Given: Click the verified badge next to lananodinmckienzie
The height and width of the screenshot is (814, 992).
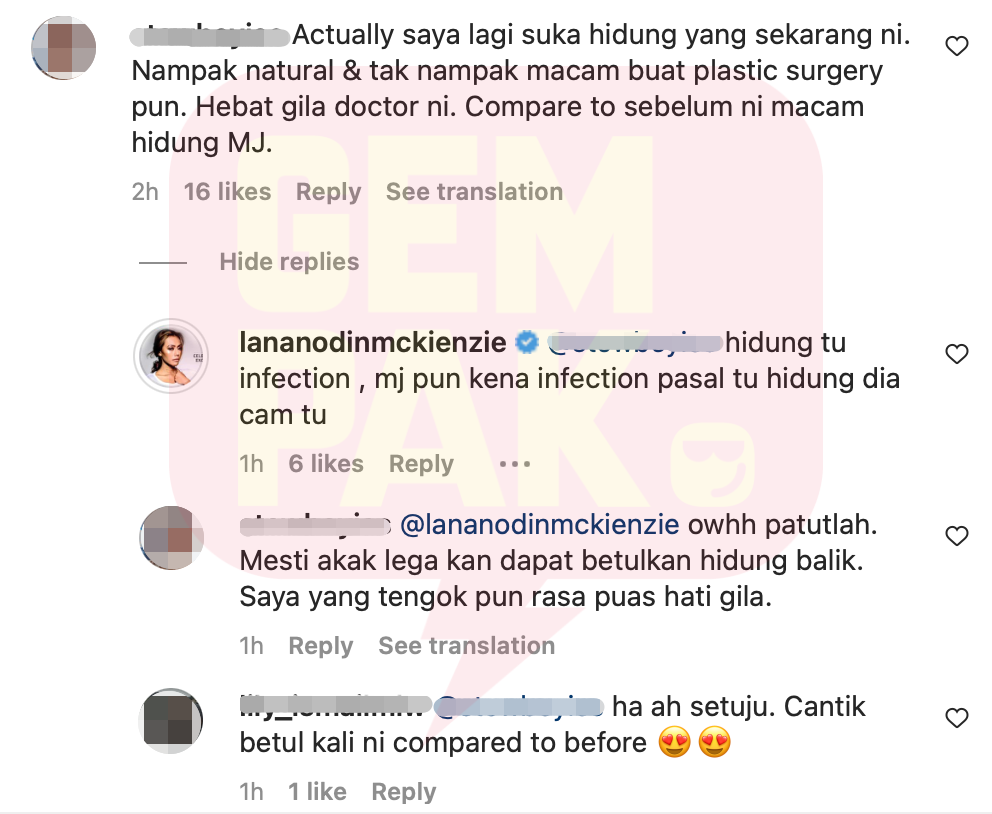Looking at the screenshot, I should (x=526, y=343).
